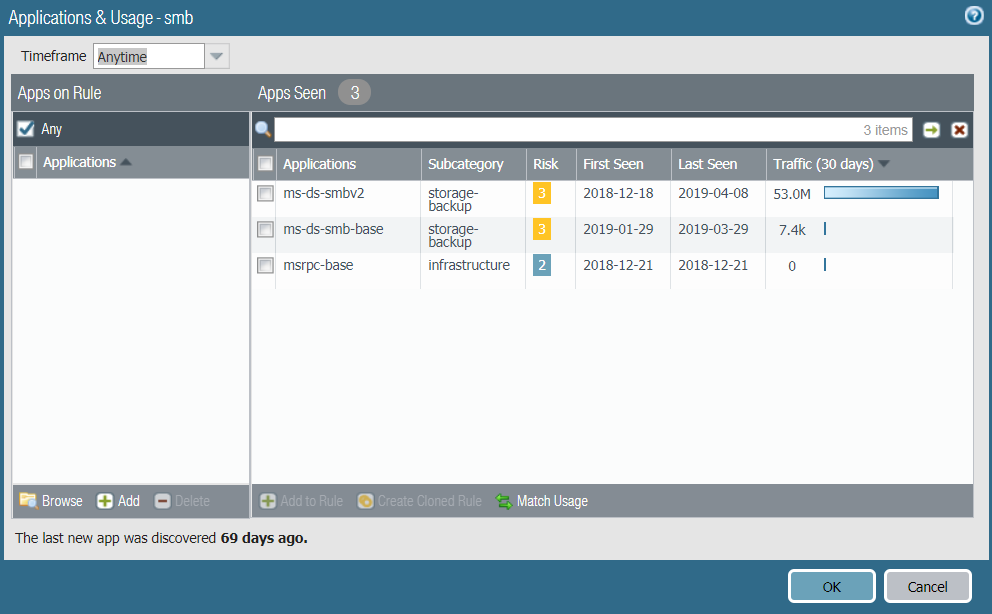The height and width of the screenshot is (614, 992).
Task: Check the ms-ds-smbv2 row checkbox
Action: (265, 194)
